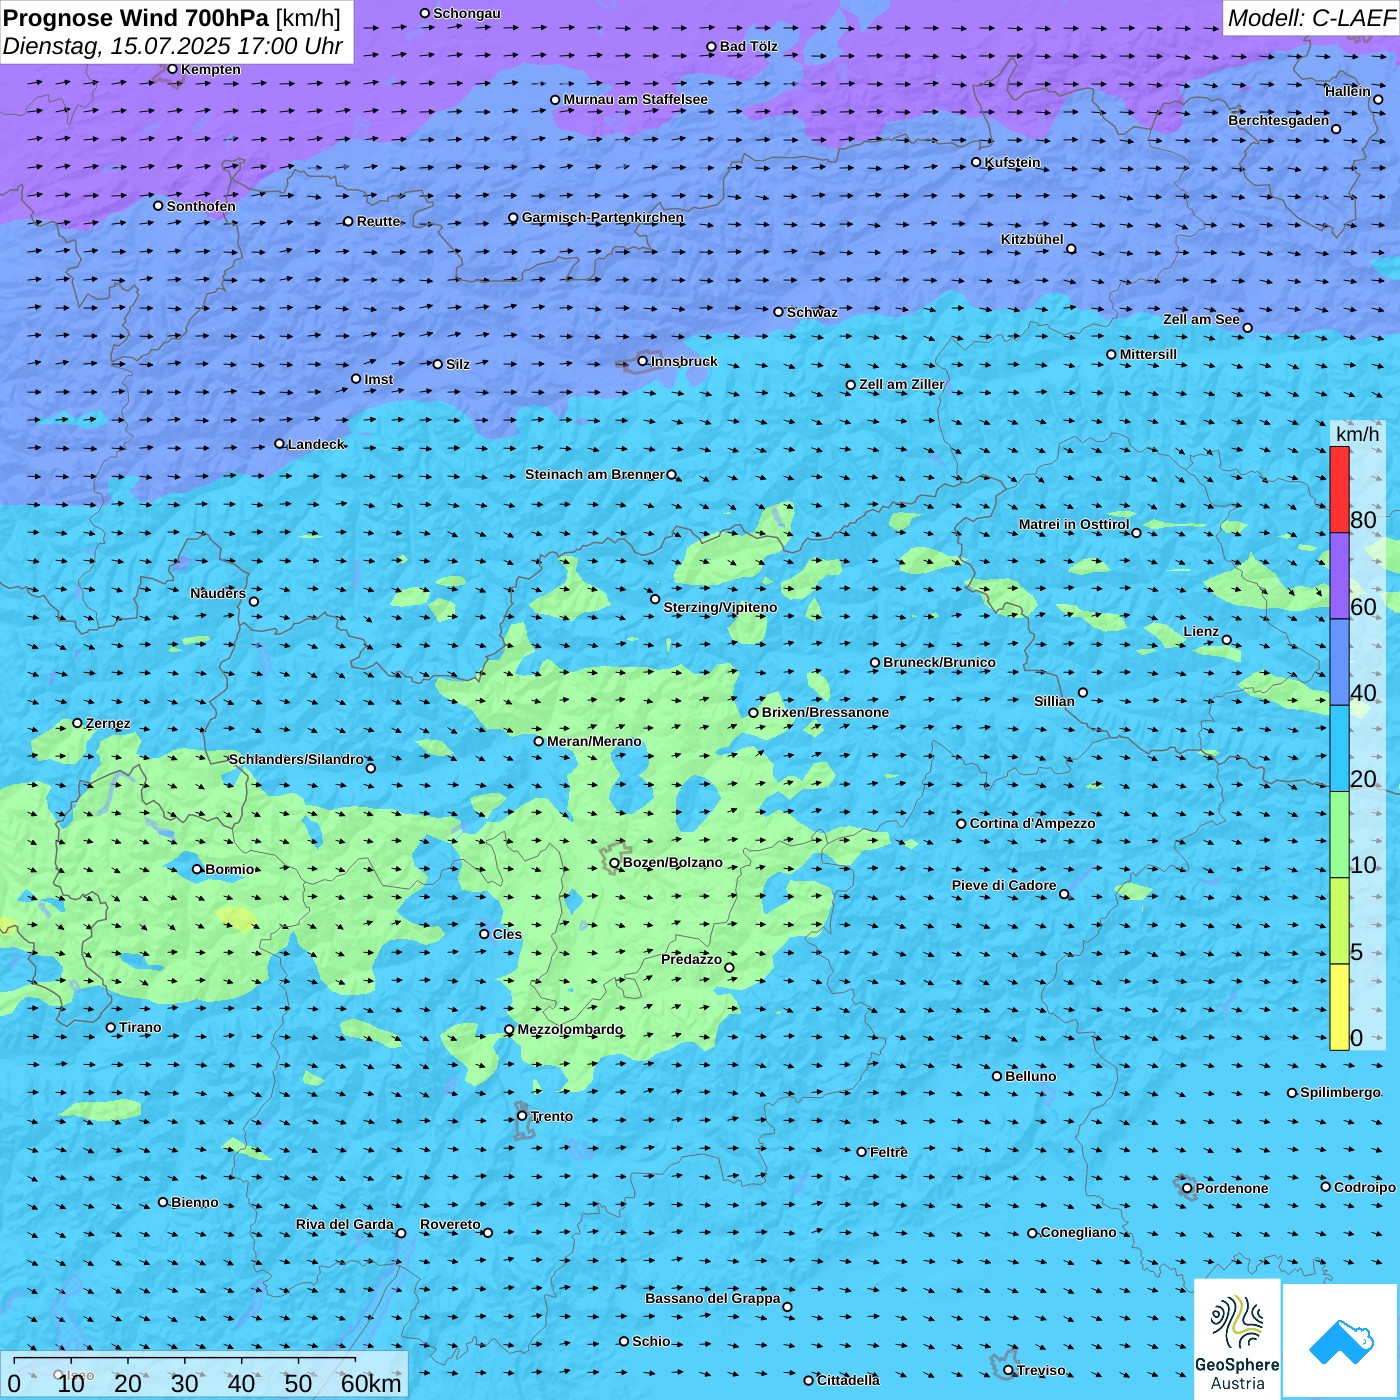Viewport: 1400px width, 1400px height.
Task: Click the red 80+ km/h legend color
Action: [x=1339, y=490]
